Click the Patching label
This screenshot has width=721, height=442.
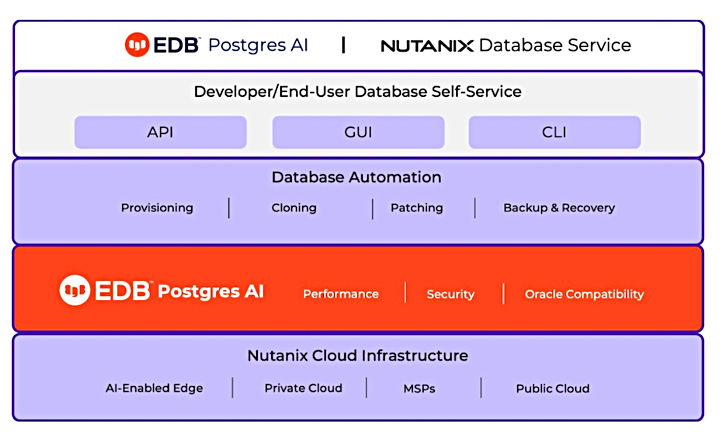pyautogui.click(x=417, y=208)
